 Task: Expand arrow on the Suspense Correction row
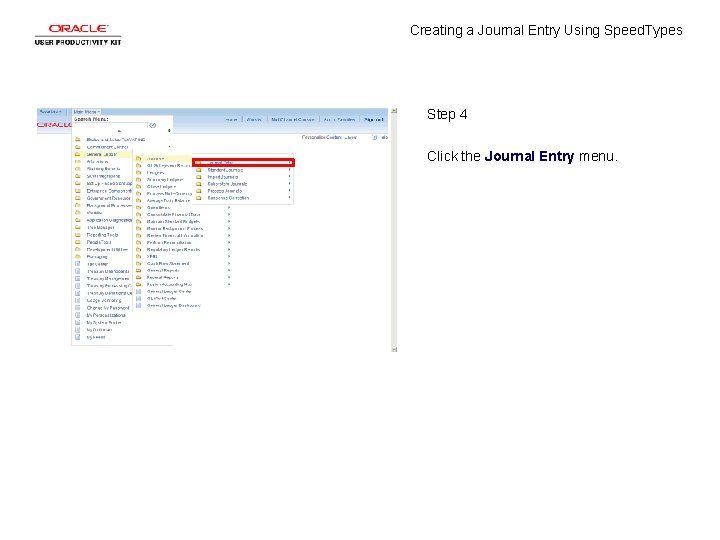[x=289, y=198]
